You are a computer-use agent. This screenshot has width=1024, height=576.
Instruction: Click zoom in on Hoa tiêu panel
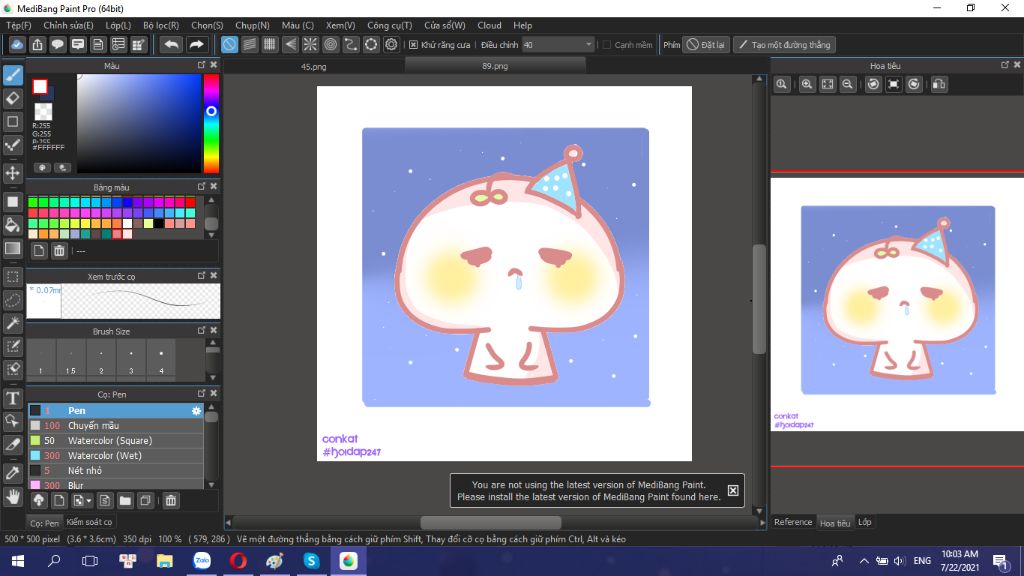[807, 84]
